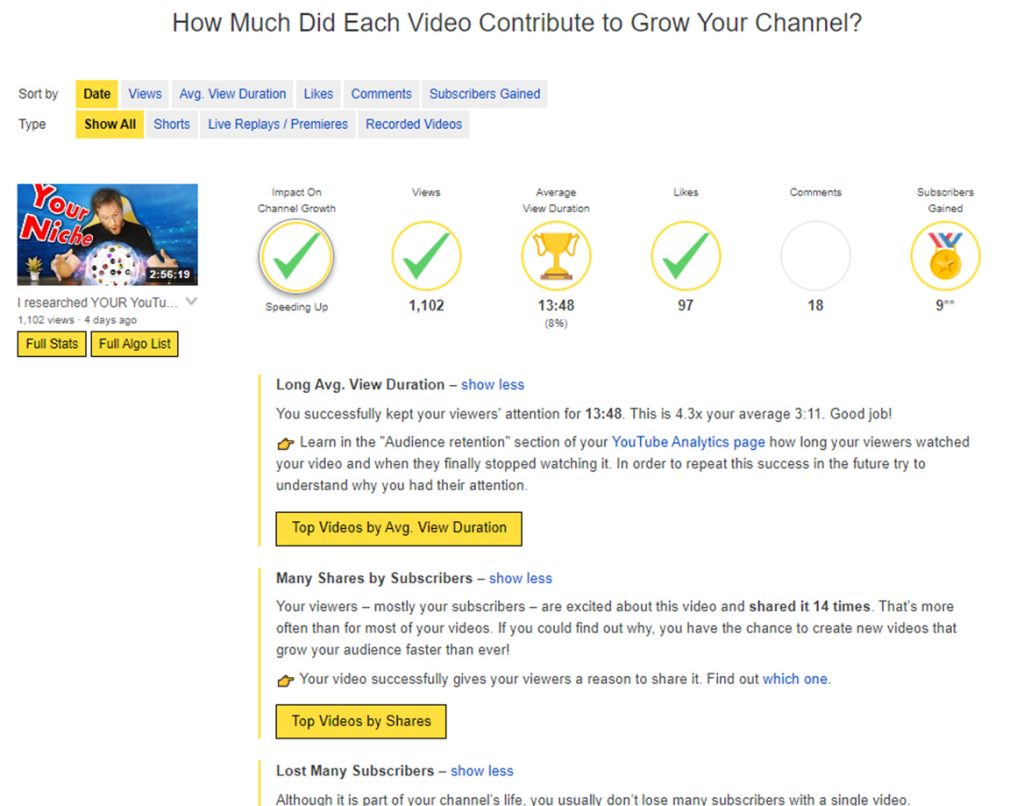Collapse Many Shares by Subscribers section
1024x806 pixels.
(520, 578)
